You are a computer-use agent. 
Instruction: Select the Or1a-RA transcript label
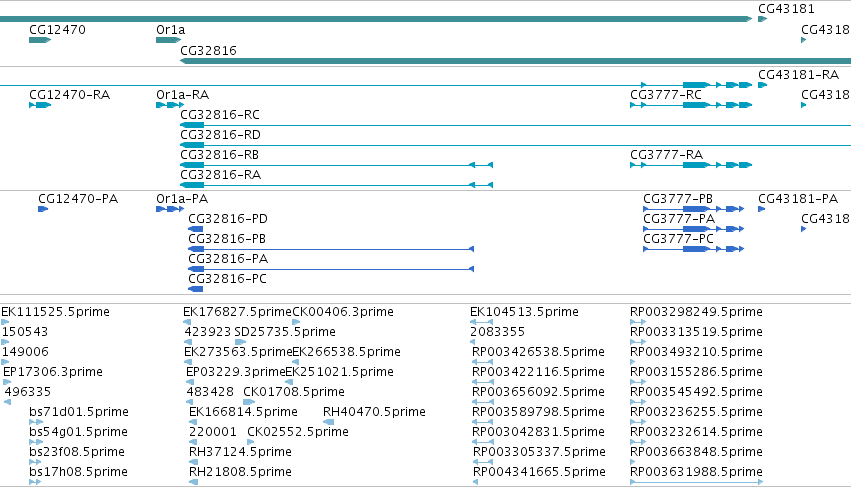(182, 94)
